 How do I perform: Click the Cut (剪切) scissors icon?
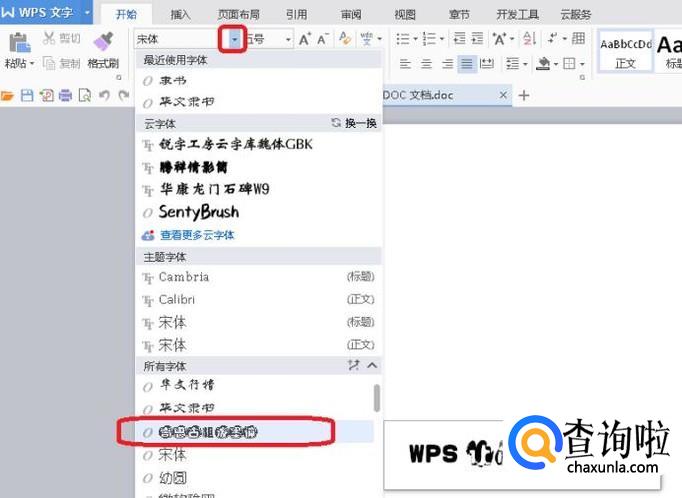(x=49, y=38)
